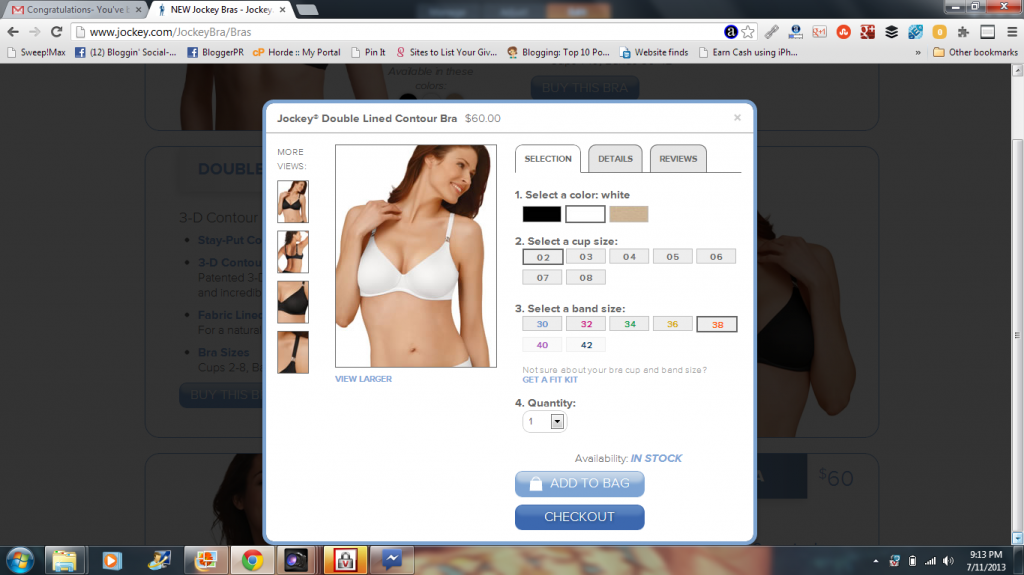Open the camera app in the taskbar
This screenshot has height=575, width=1024.
tap(295, 561)
